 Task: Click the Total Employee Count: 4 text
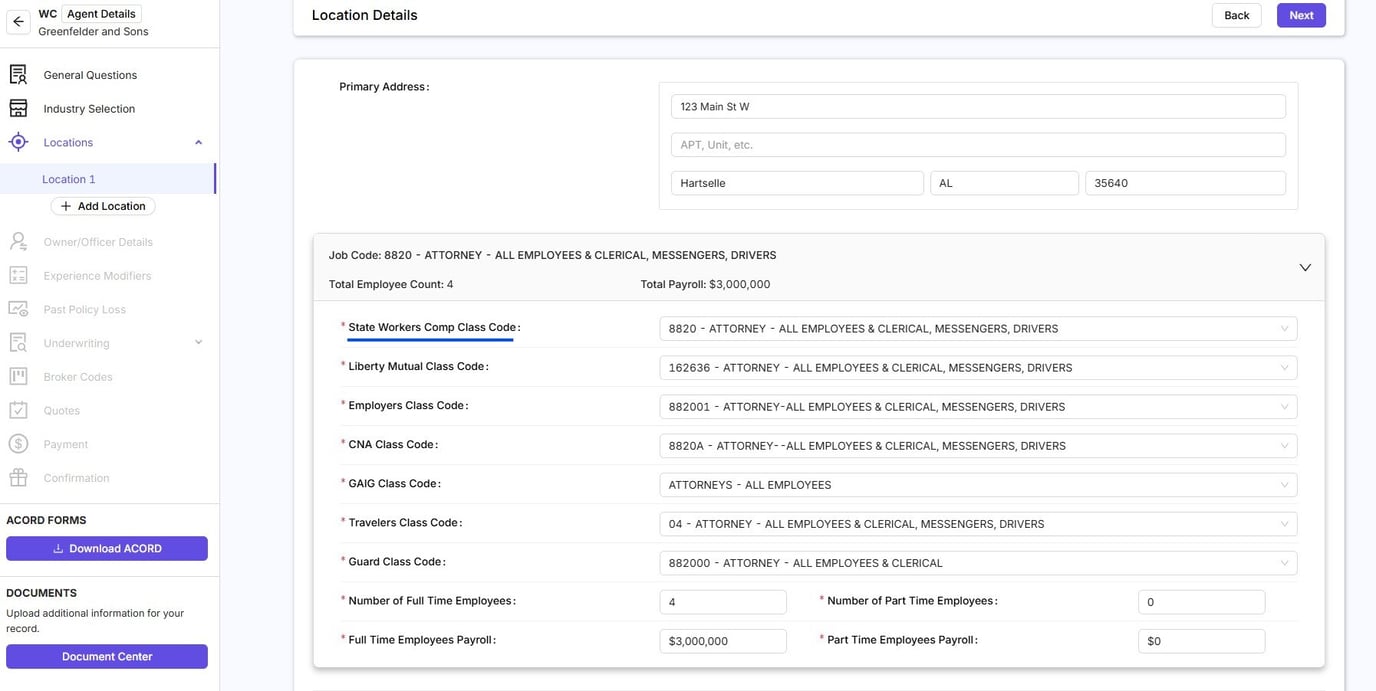click(391, 284)
